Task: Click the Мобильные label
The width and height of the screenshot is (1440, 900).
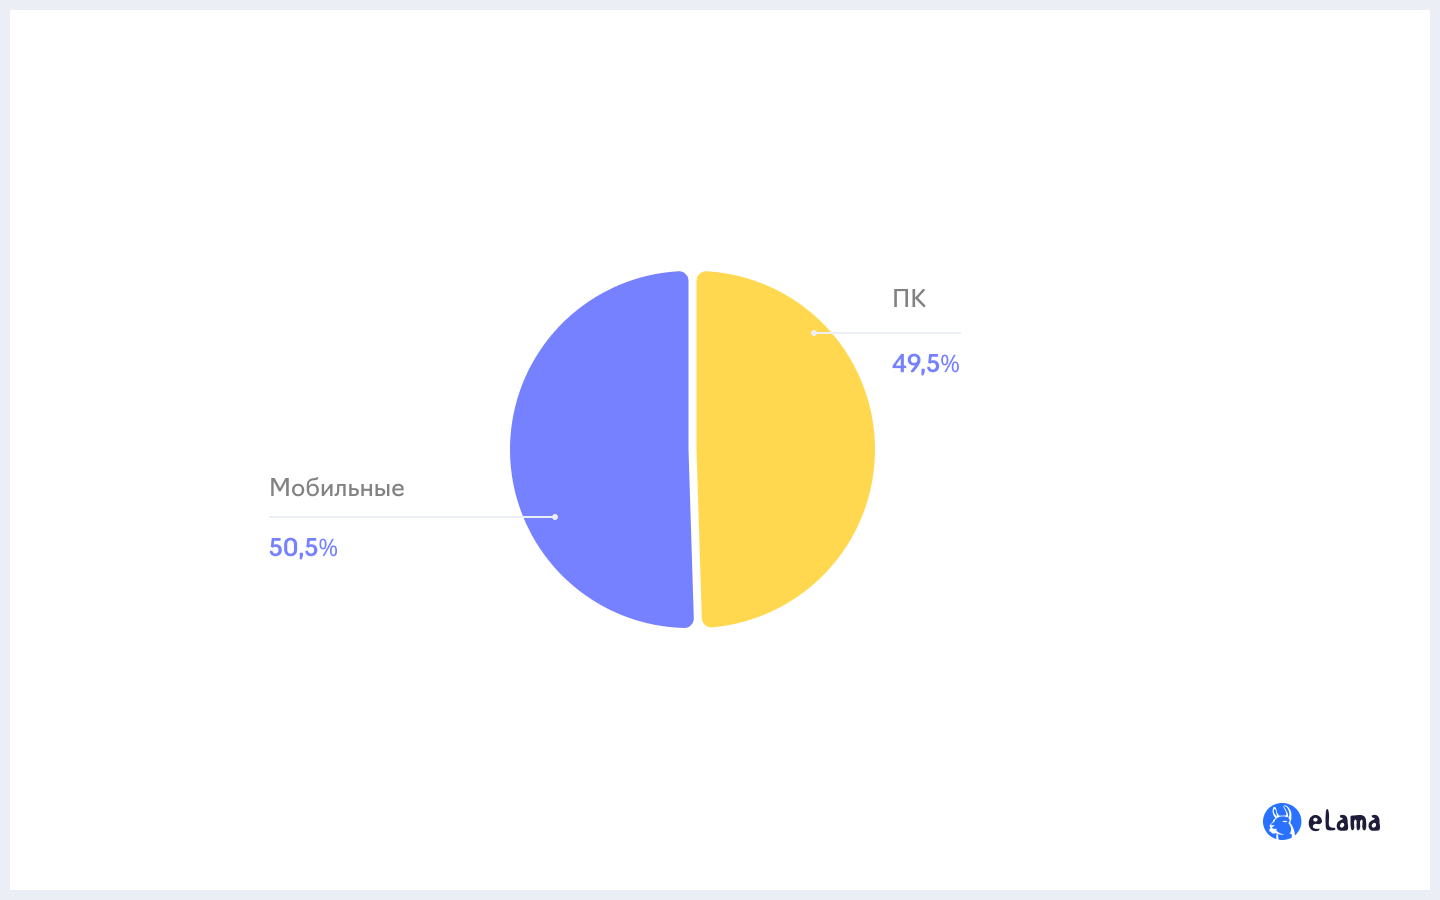Action: tap(337, 488)
